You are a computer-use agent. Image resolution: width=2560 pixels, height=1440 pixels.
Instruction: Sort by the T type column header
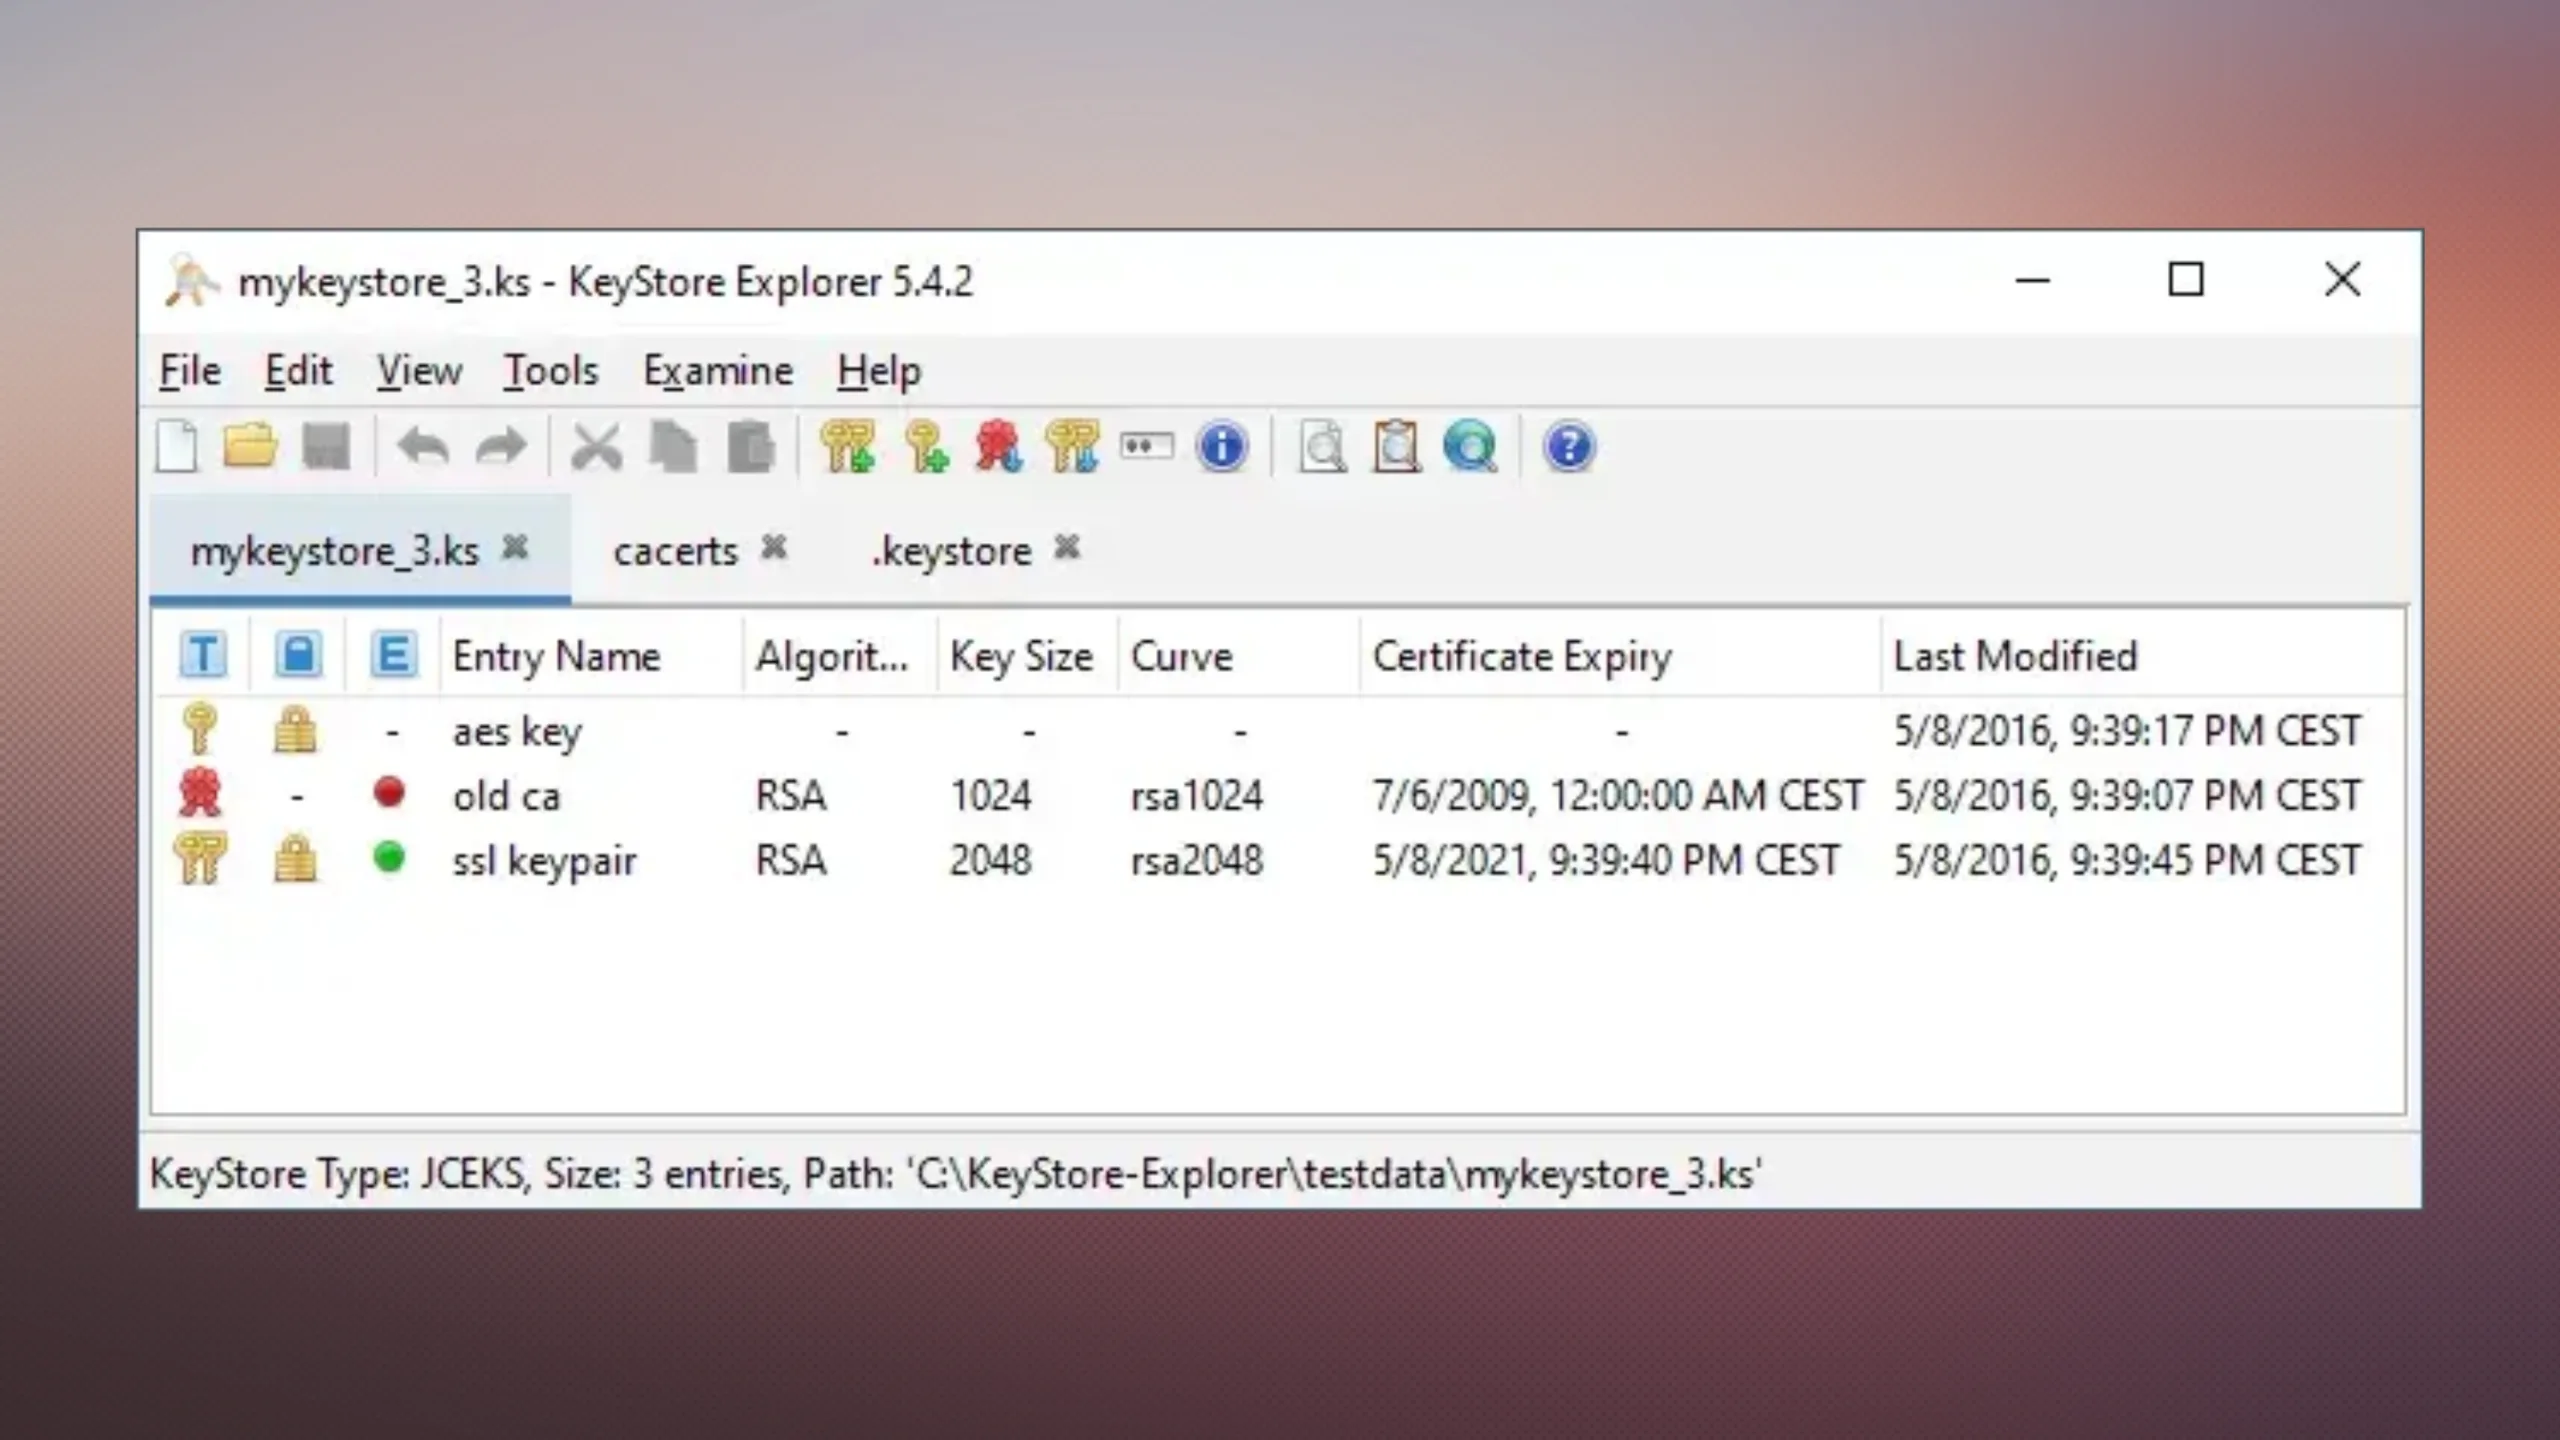(203, 656)
